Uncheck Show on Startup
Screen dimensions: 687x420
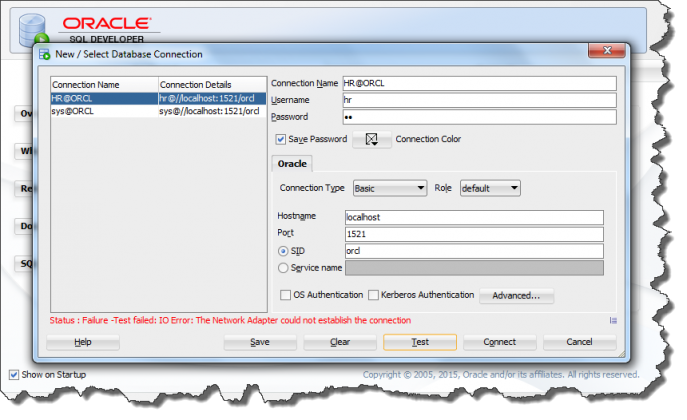(x=14, y=375)
